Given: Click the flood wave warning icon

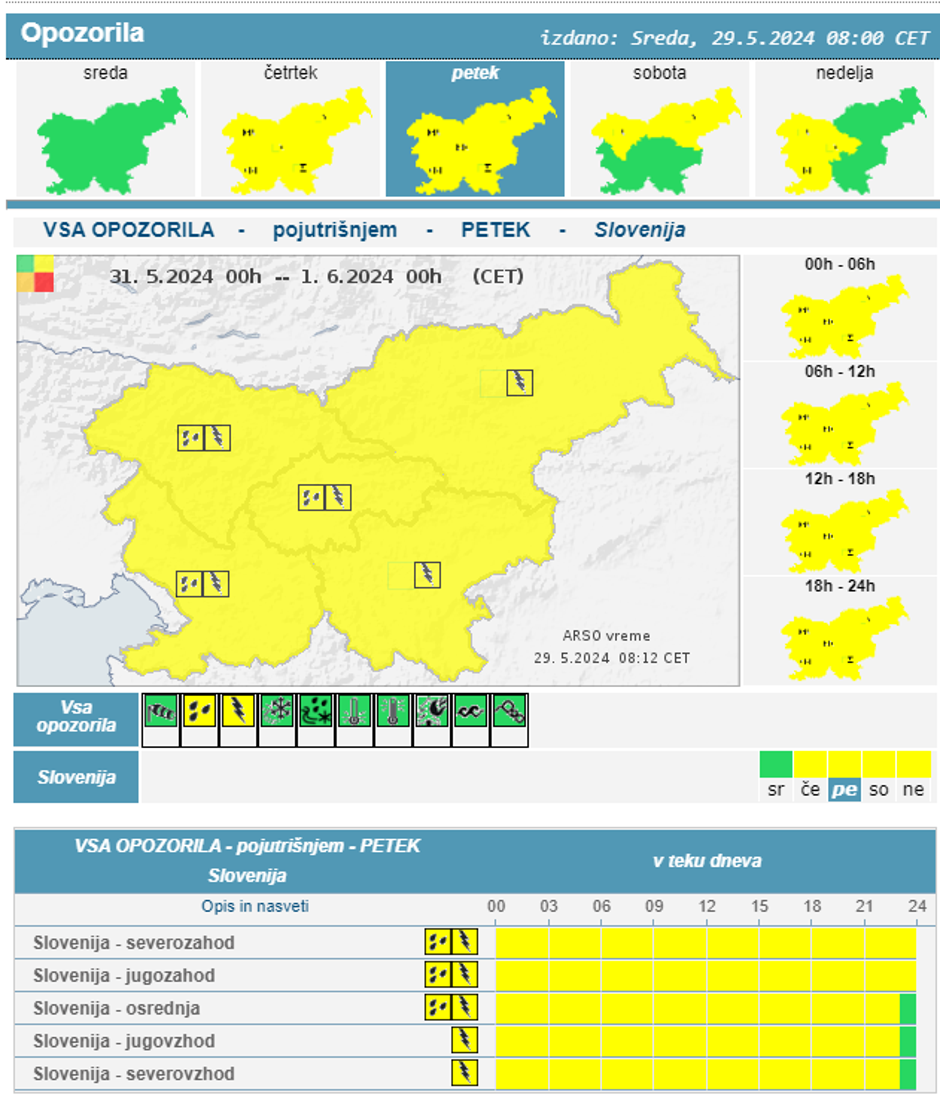Looking at the screenshot, I should tap(471, 712).
